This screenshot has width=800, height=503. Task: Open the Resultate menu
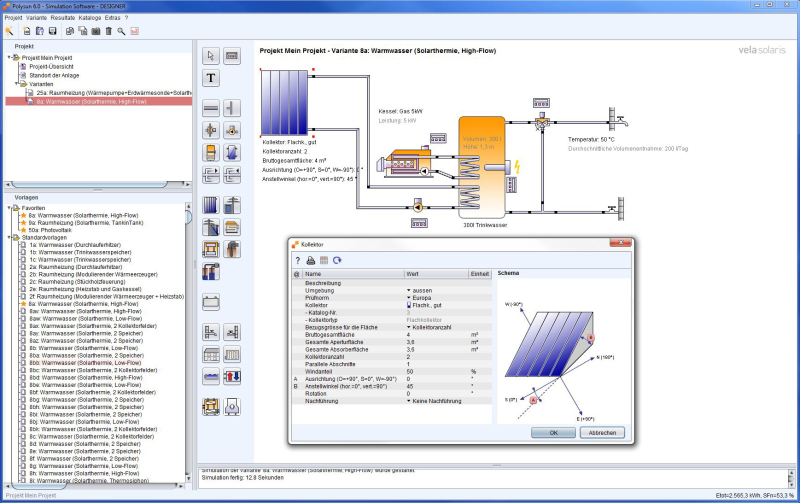(63, 18)
